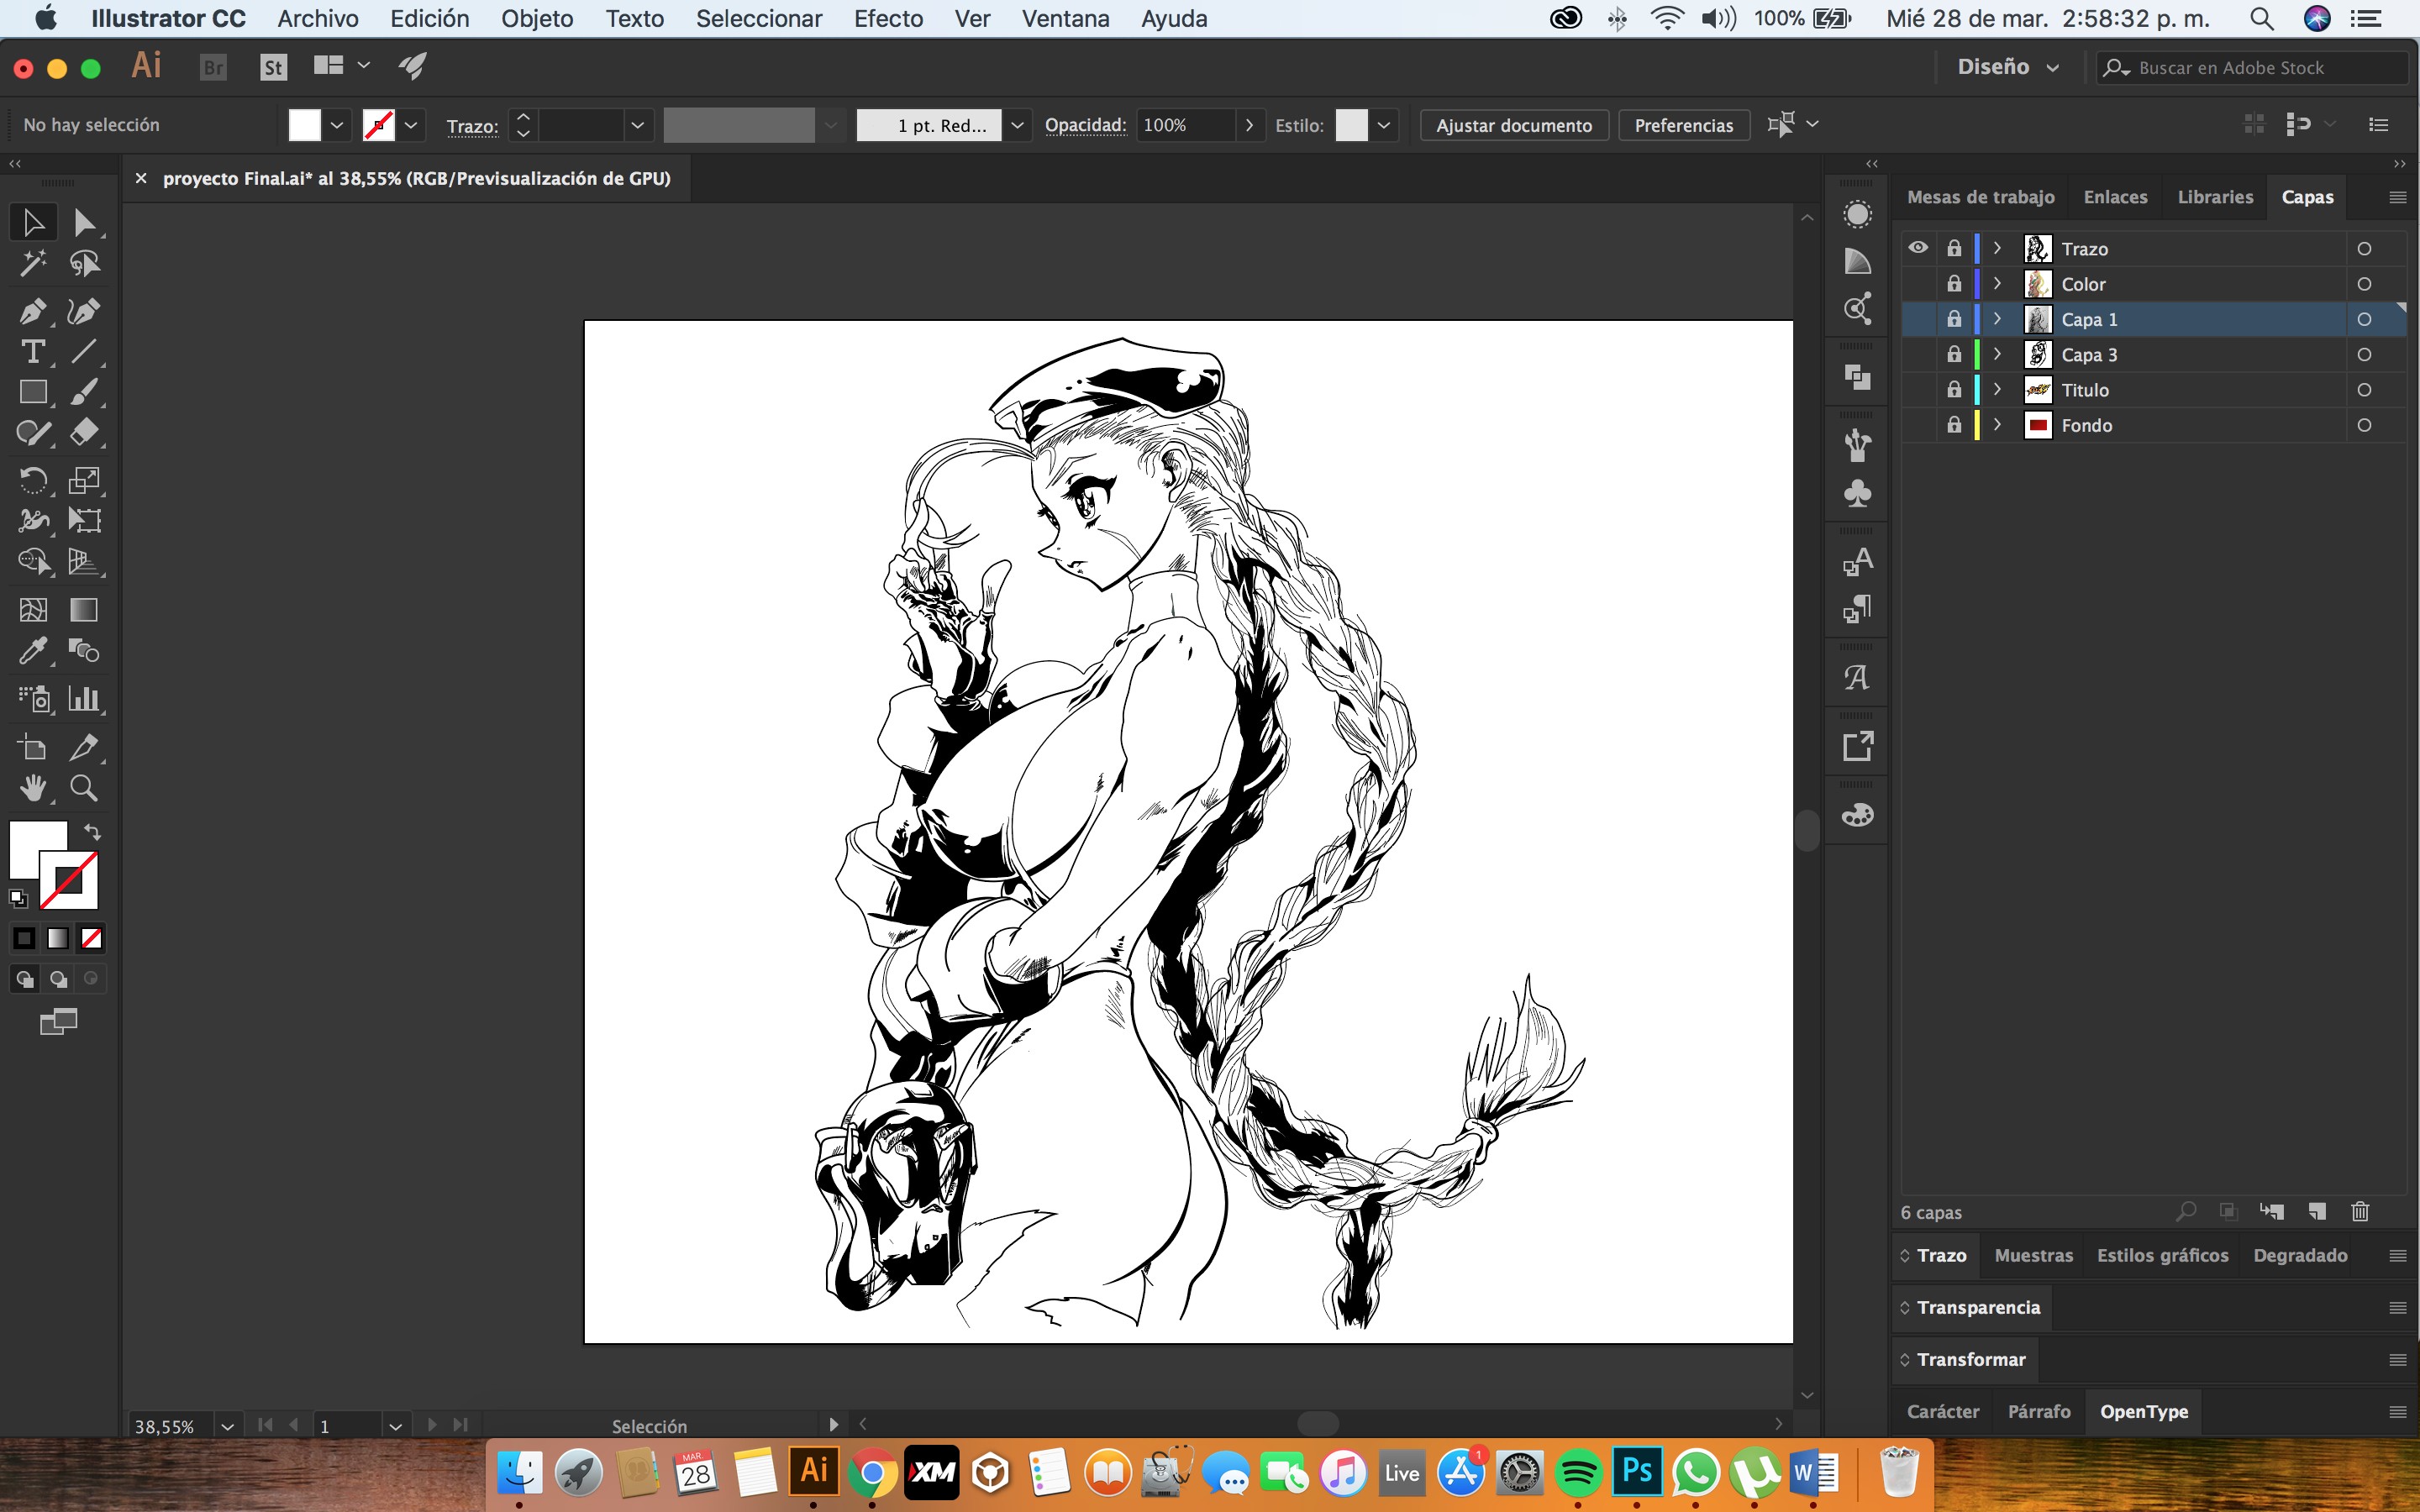Click the Preferencias button

click(x=1683, y=125)
